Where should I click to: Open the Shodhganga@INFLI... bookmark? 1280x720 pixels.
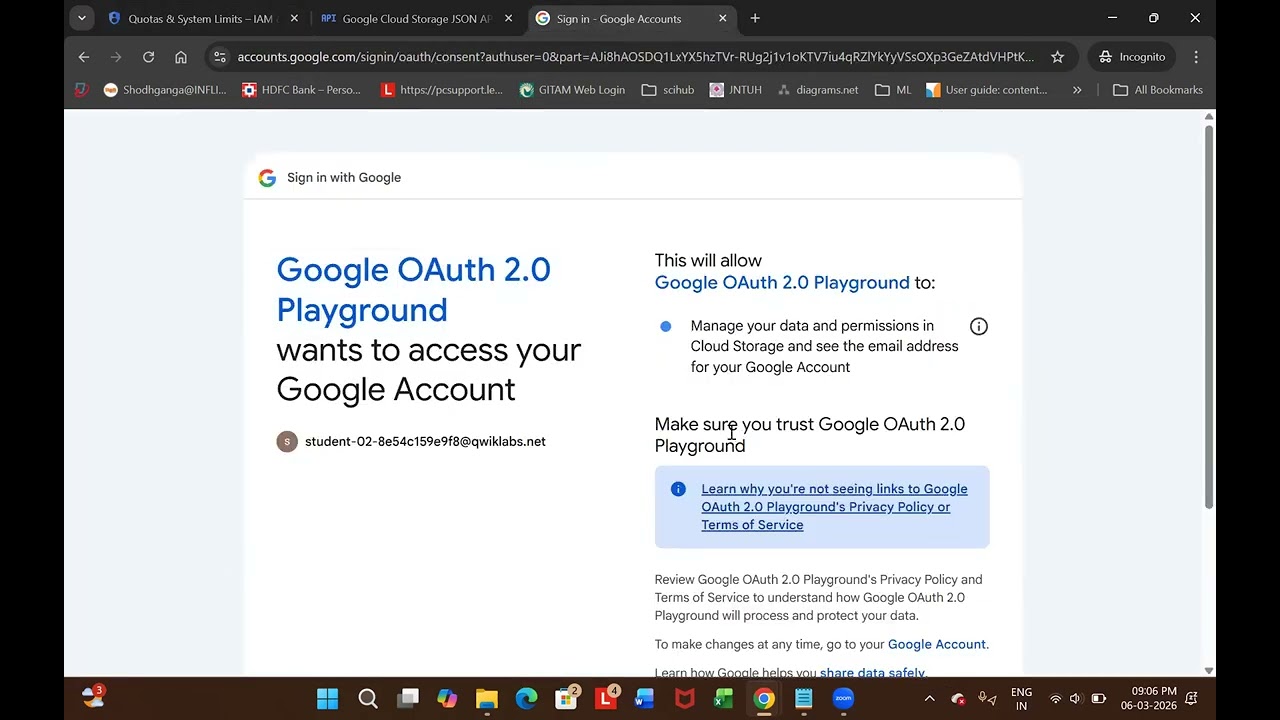(165, 90)
